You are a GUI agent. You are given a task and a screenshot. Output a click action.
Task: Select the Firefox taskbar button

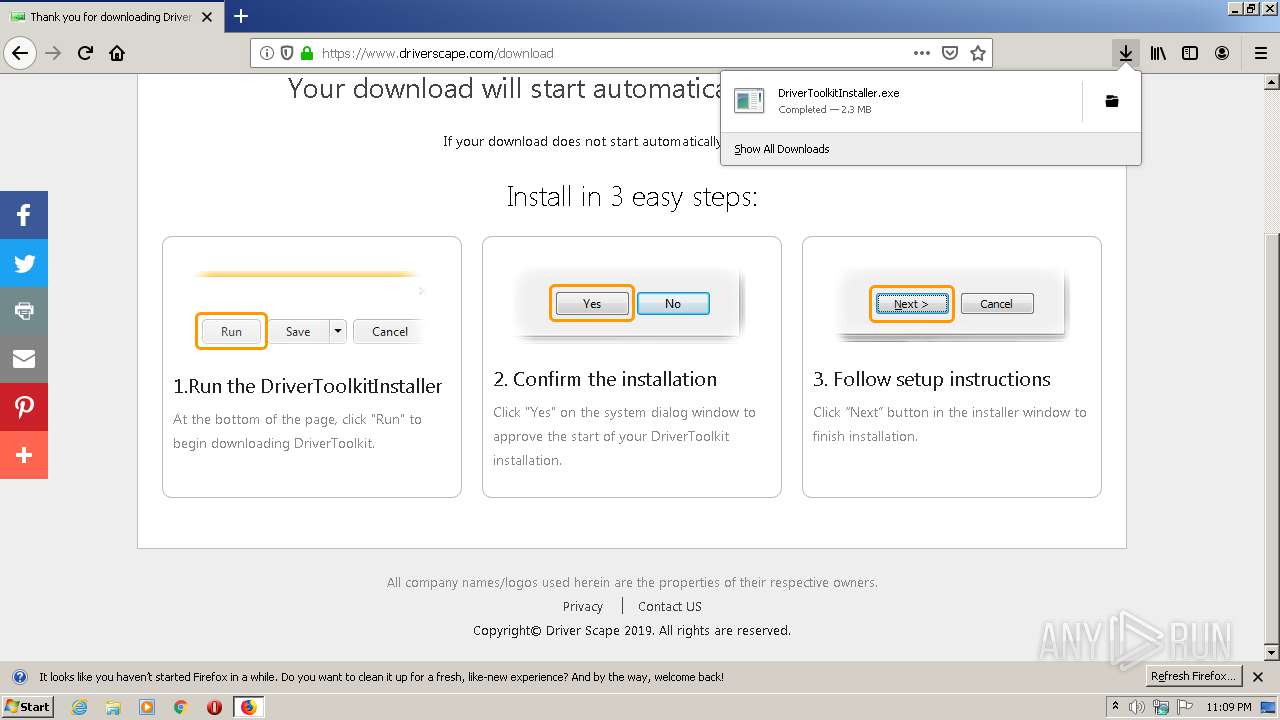[x=248, y=707]
